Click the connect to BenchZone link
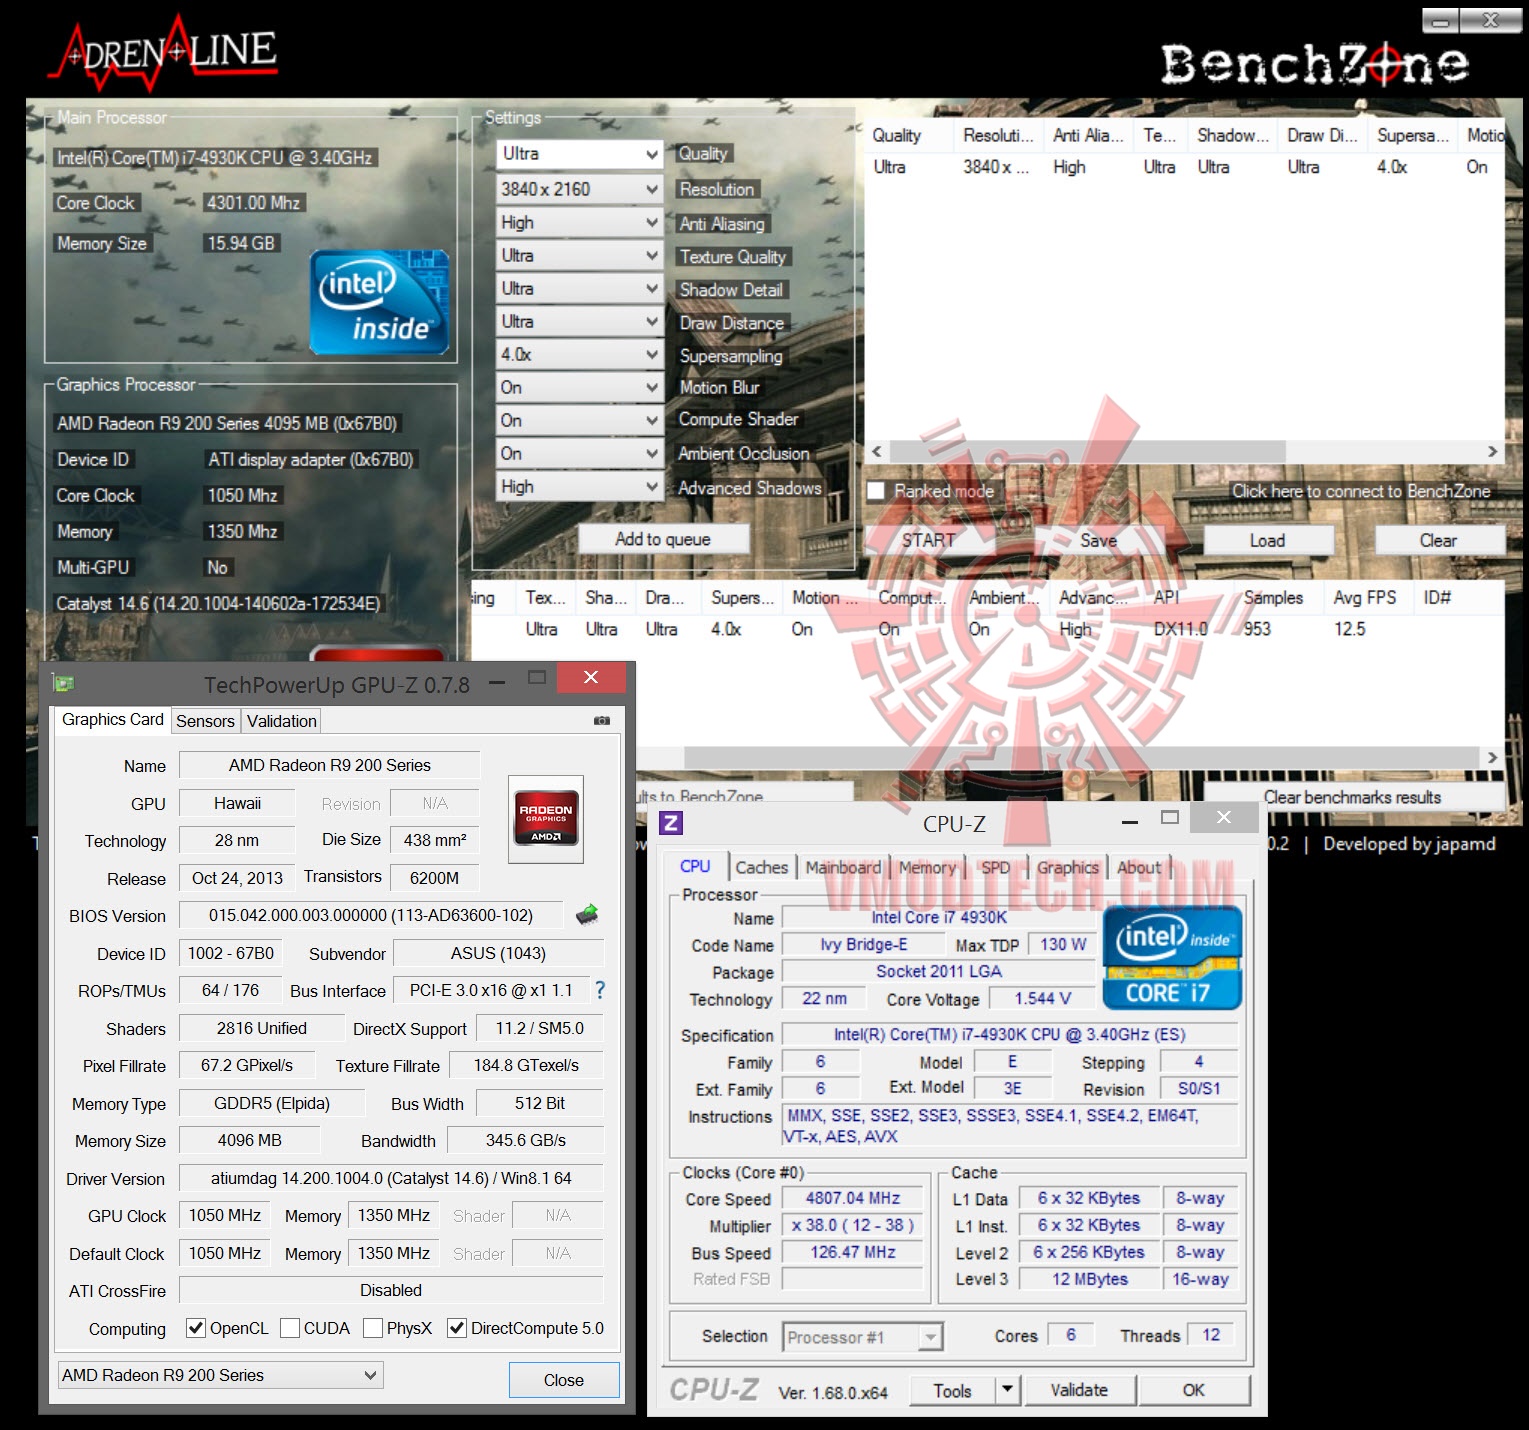Viewport: 1529px width, 1430px height. tap(1361, 491)
